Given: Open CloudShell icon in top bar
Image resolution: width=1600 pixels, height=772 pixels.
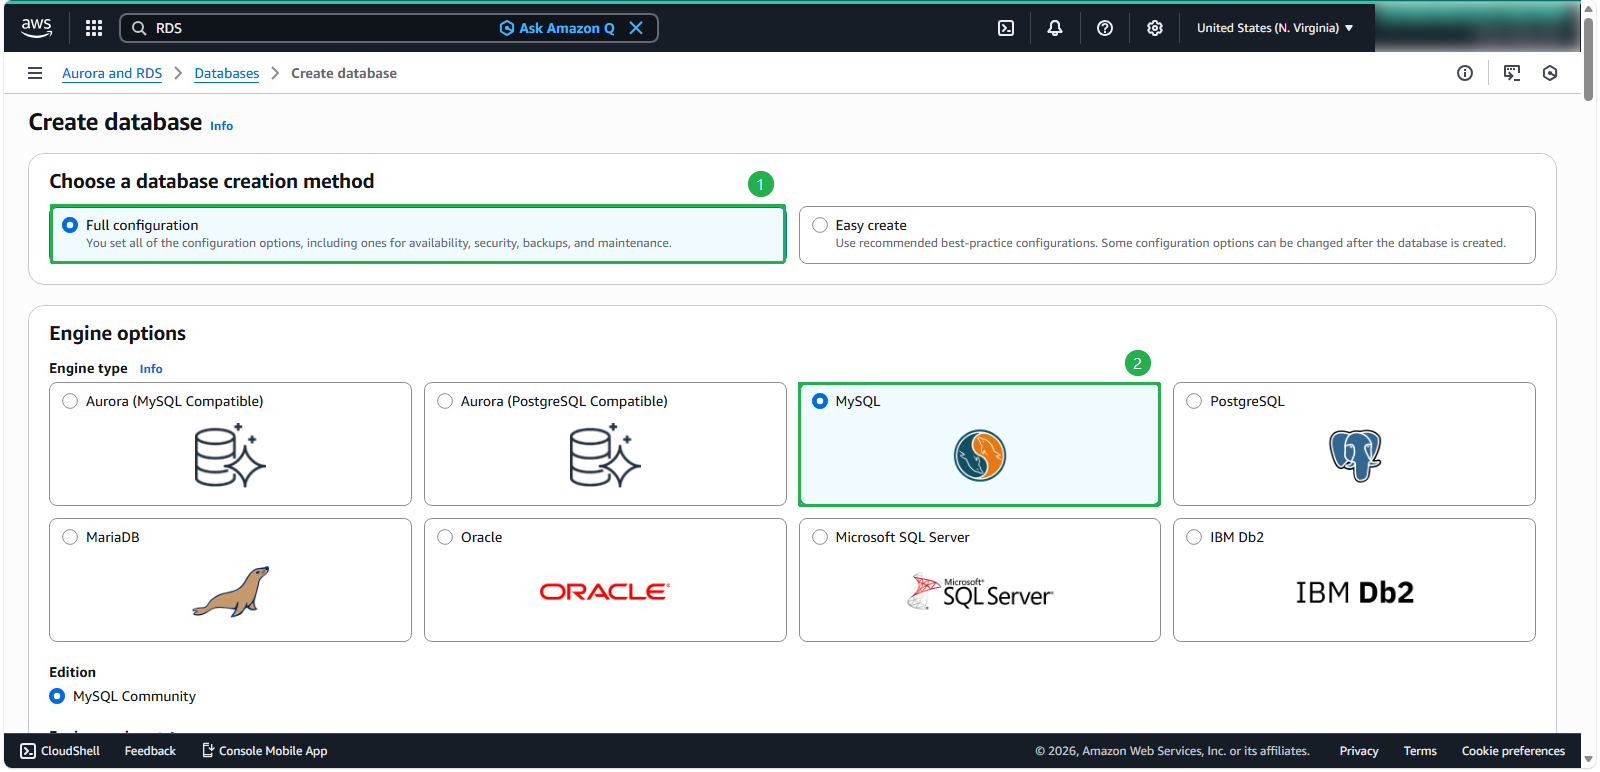Looking at the screenshot, I should click(x=1006, y=28).
